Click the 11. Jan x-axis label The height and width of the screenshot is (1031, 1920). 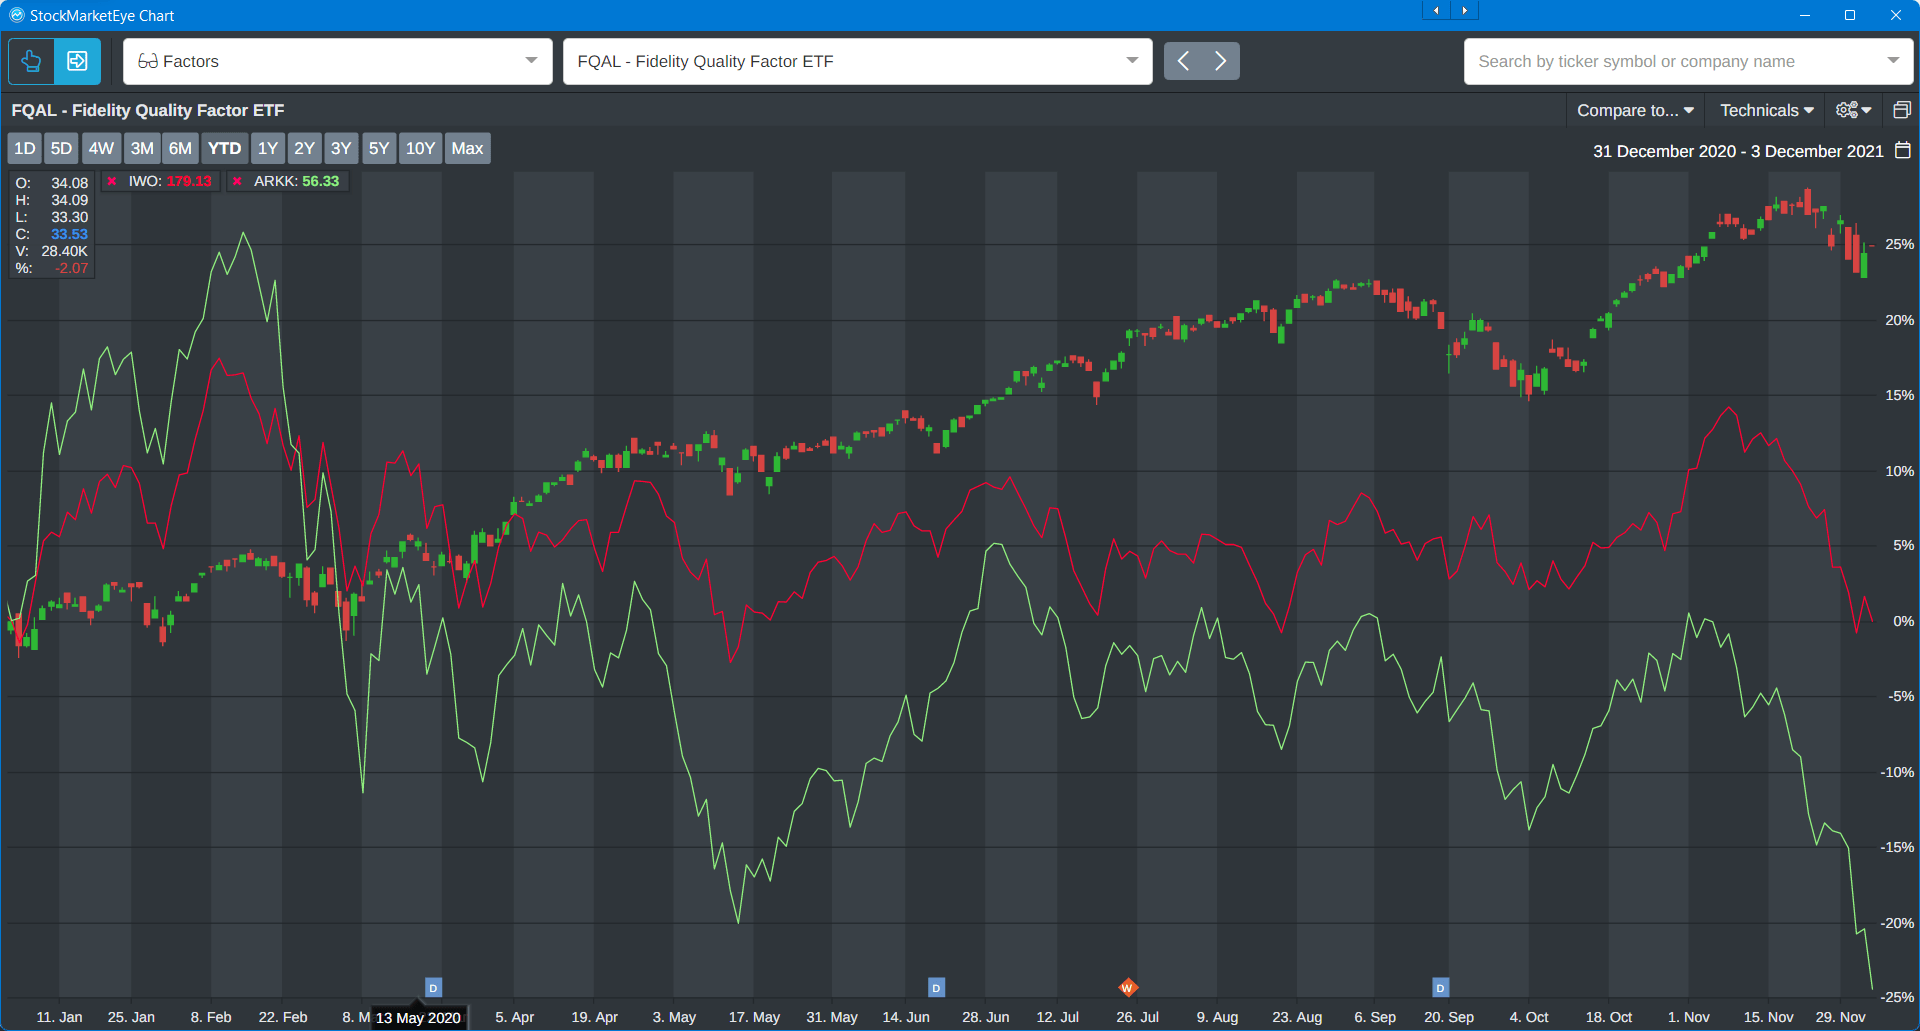pos(59,1017)
